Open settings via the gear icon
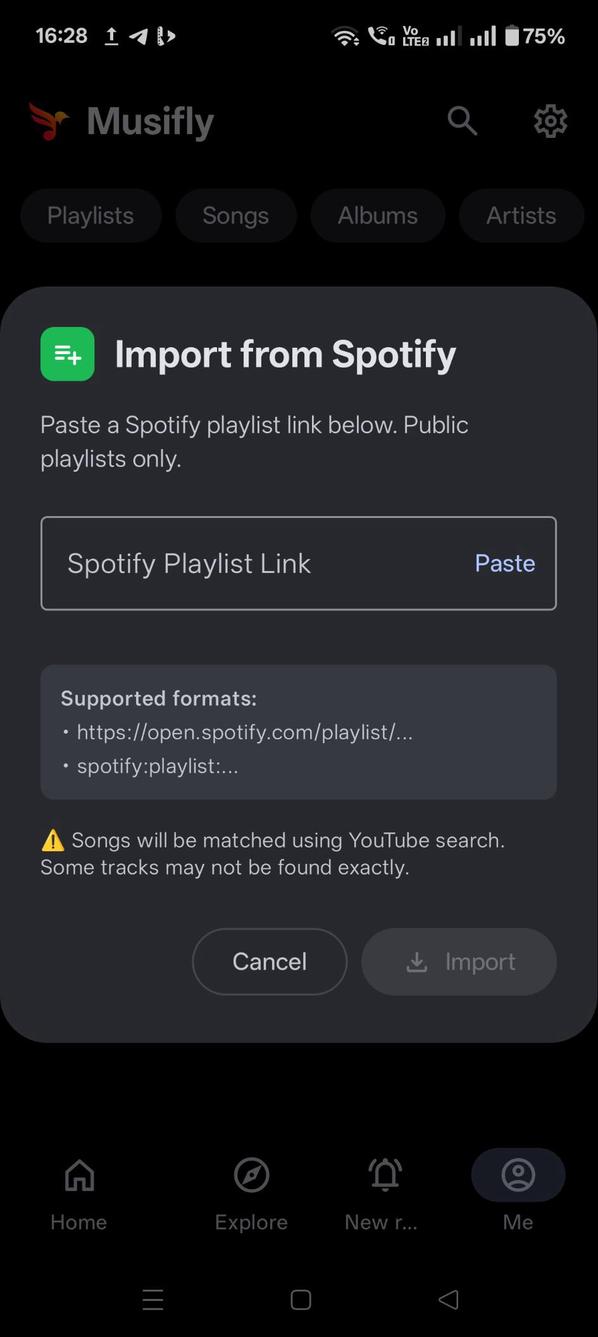This screenshot has width=598, height=1337. pyautogui.click(x=549, y=121)
